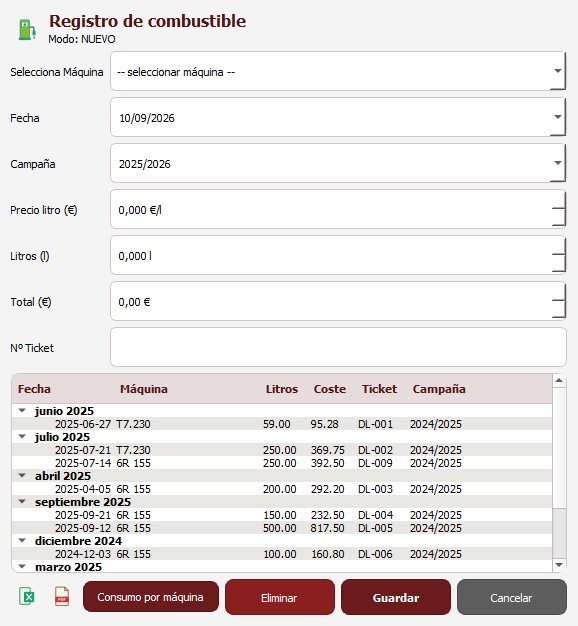This screenshot has height=626, width=578.
Task: Open Consumo por máquina report
Action: click(x=151, y=597)
